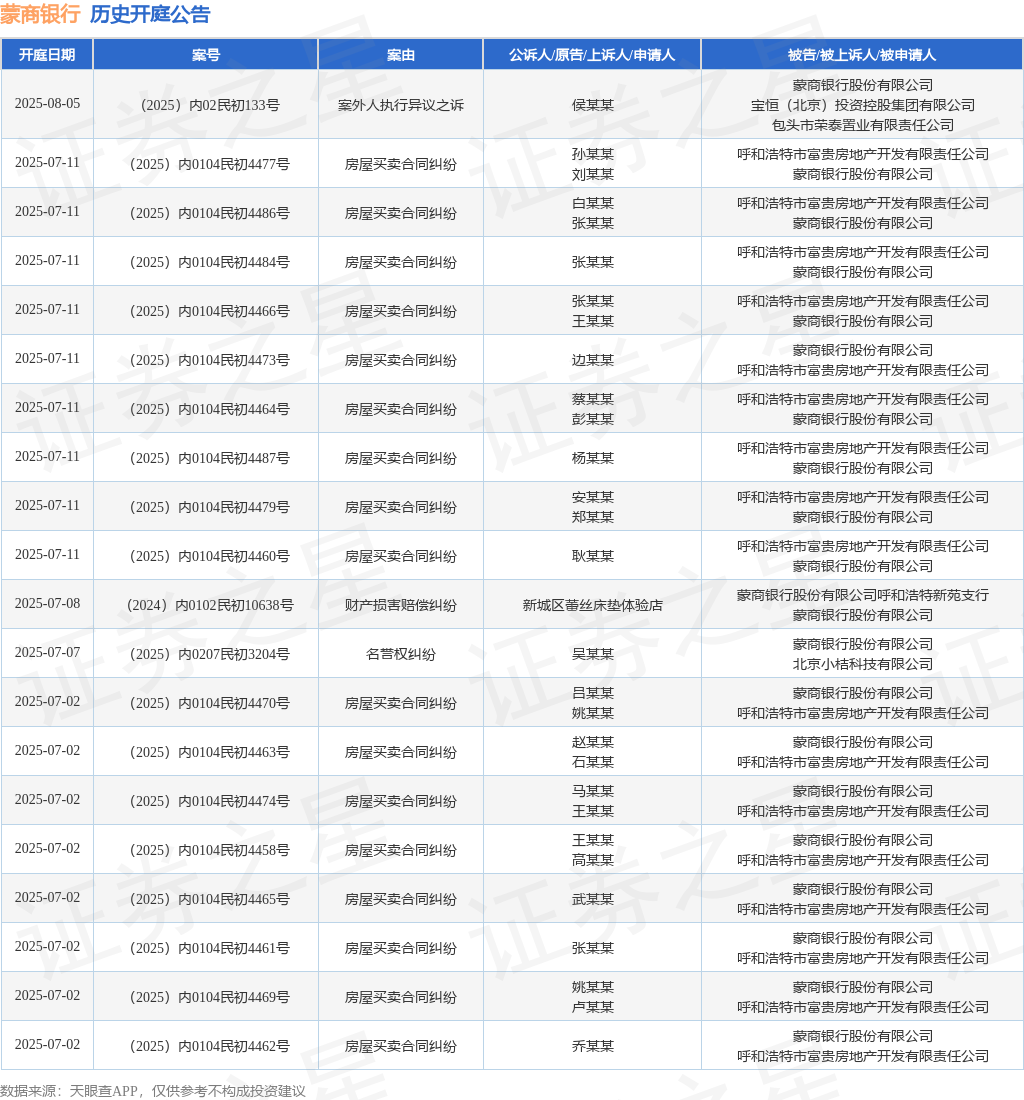Viewport: 1024px width, 1100px height.
Task: Click 名誉权纠纷 cell
Action: click(x=400, y=655)
